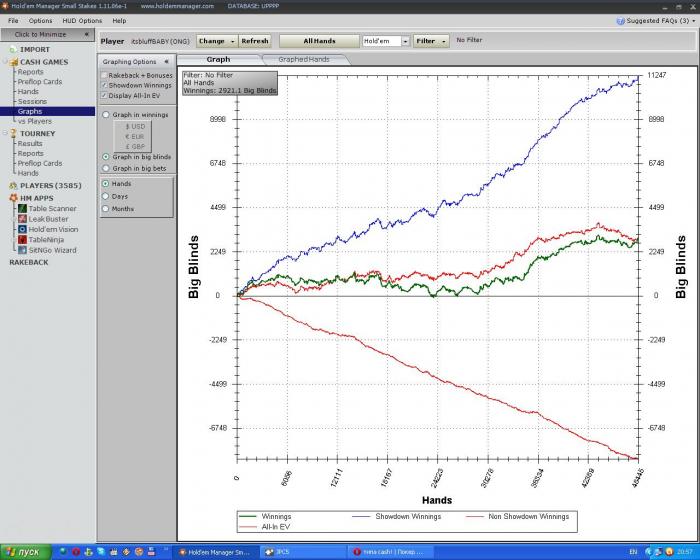Image resolution: width=700 pixels, height=560 pixels.
Task: Select $ USD currency option
Action: point(135,126)
